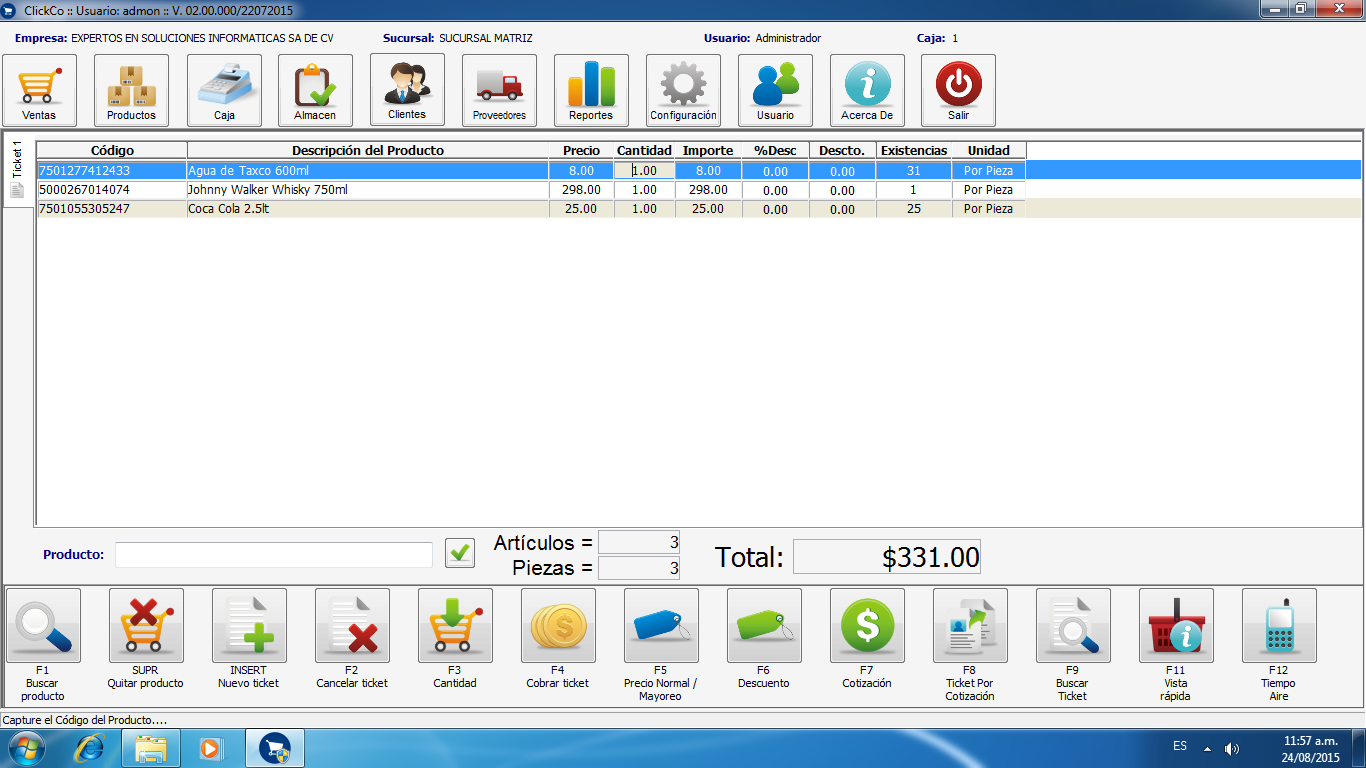
Task: Click F4 Cobrar ticket coins icon
Action: tap(558, 625)
